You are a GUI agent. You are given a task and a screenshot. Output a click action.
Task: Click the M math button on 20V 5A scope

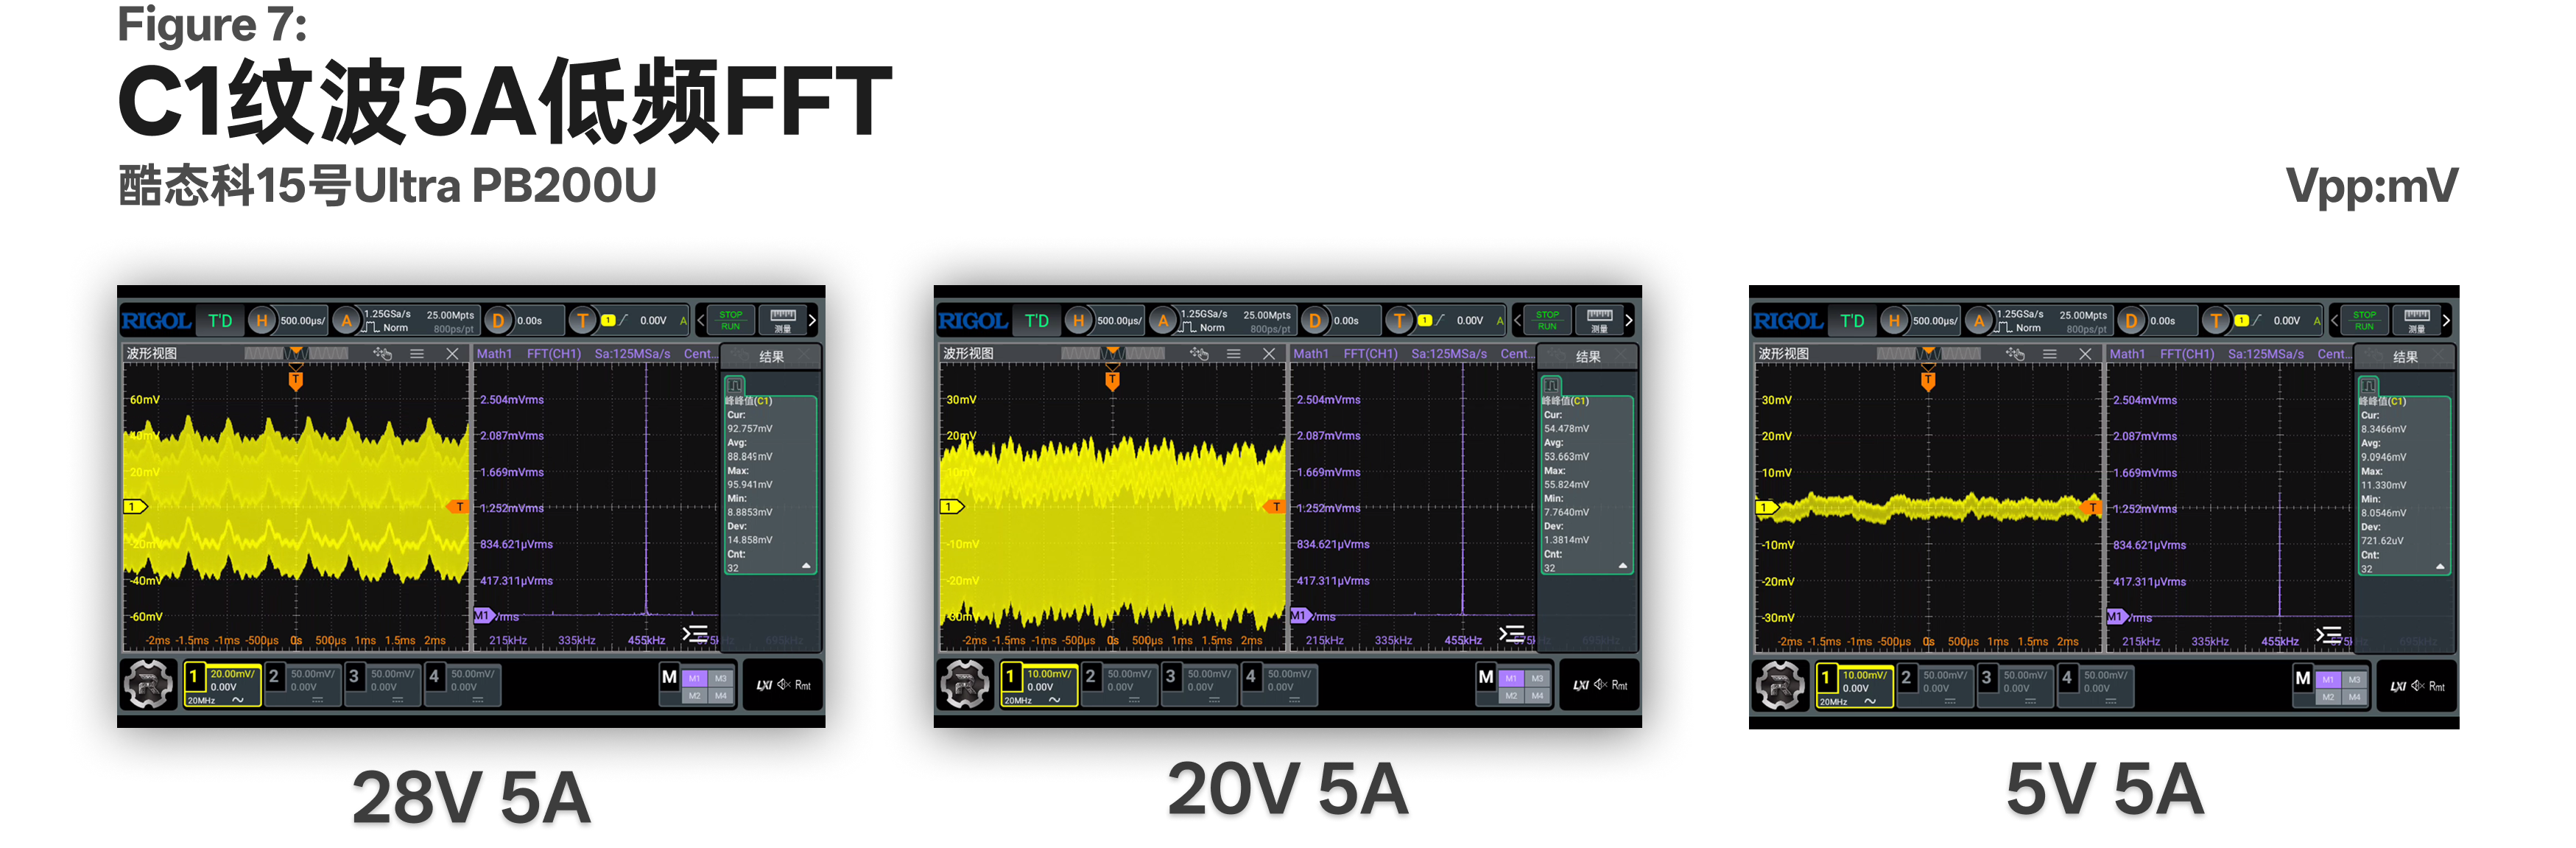1486,677
